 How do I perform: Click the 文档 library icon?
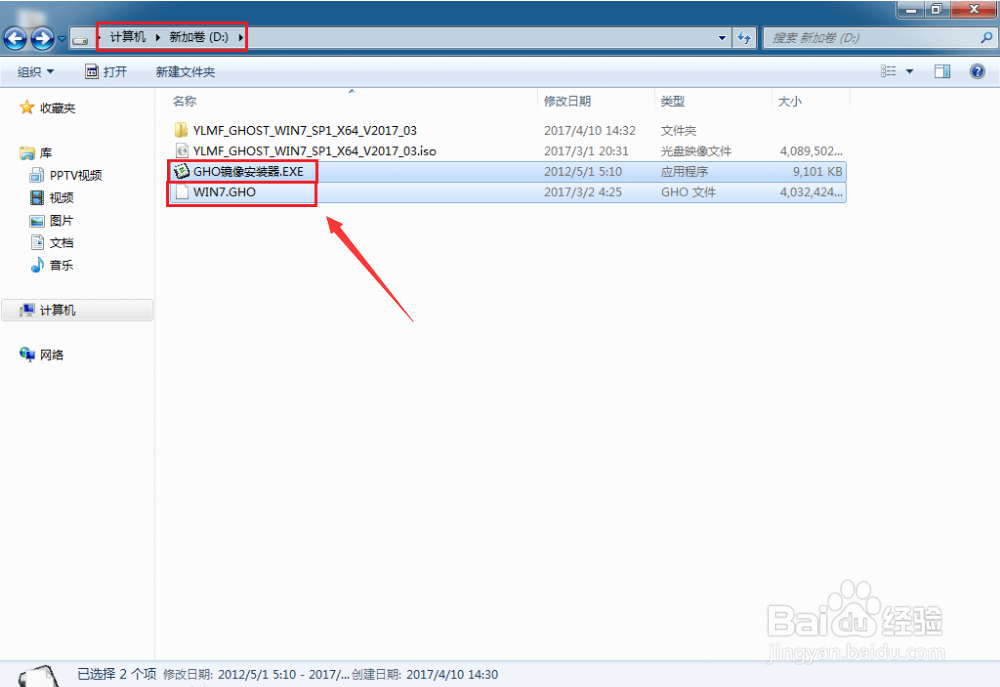pos(37,242)
